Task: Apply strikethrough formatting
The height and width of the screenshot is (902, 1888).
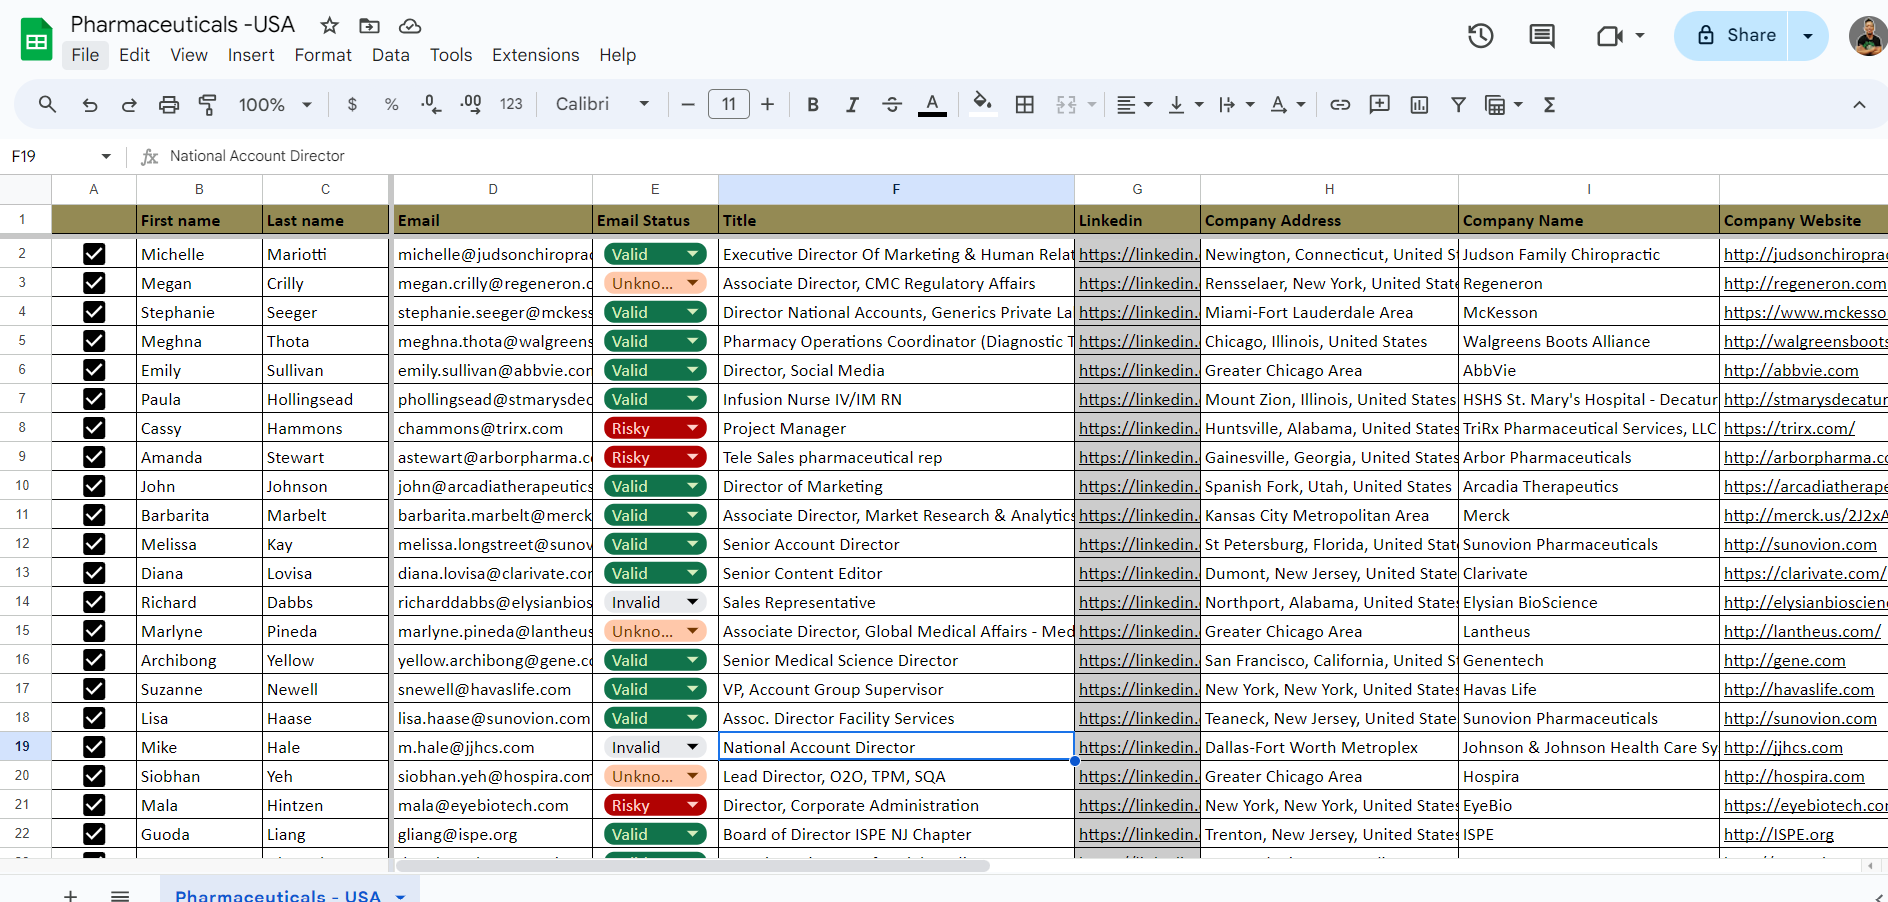Action: coord(892,104)
